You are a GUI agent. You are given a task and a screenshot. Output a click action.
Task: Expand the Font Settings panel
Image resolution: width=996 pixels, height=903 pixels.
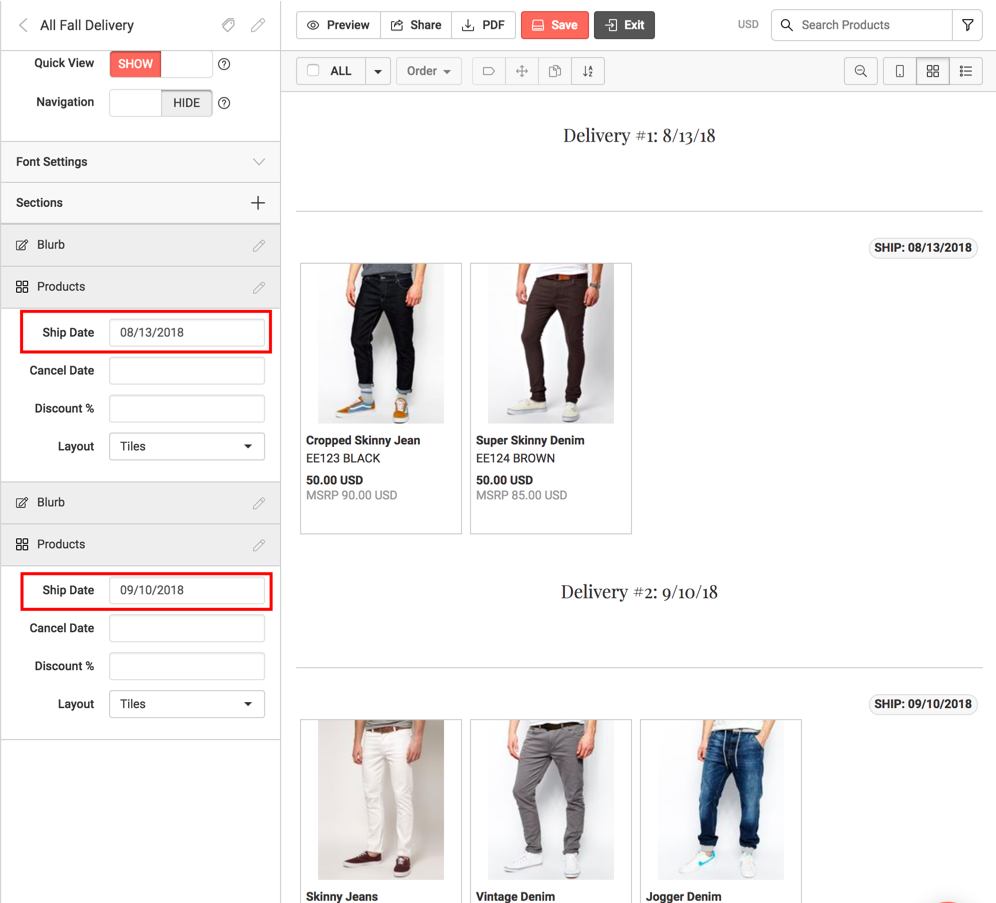pyautogui.click(x=140, y=162)
